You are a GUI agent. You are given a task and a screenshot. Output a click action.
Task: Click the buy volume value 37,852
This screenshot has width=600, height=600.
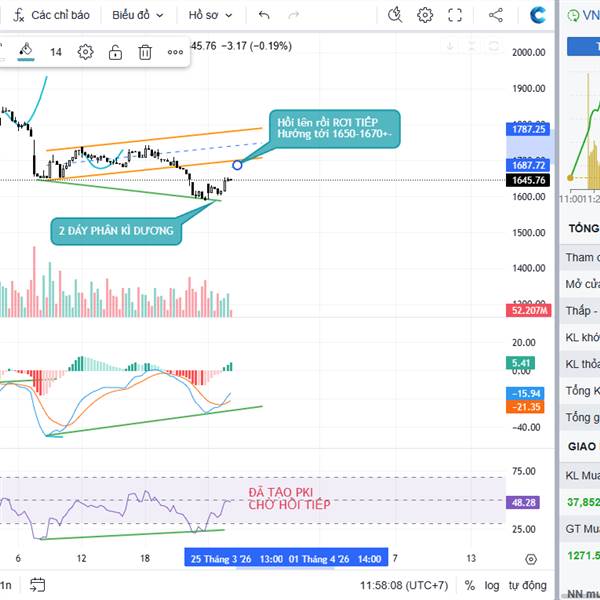coord(583,502)
